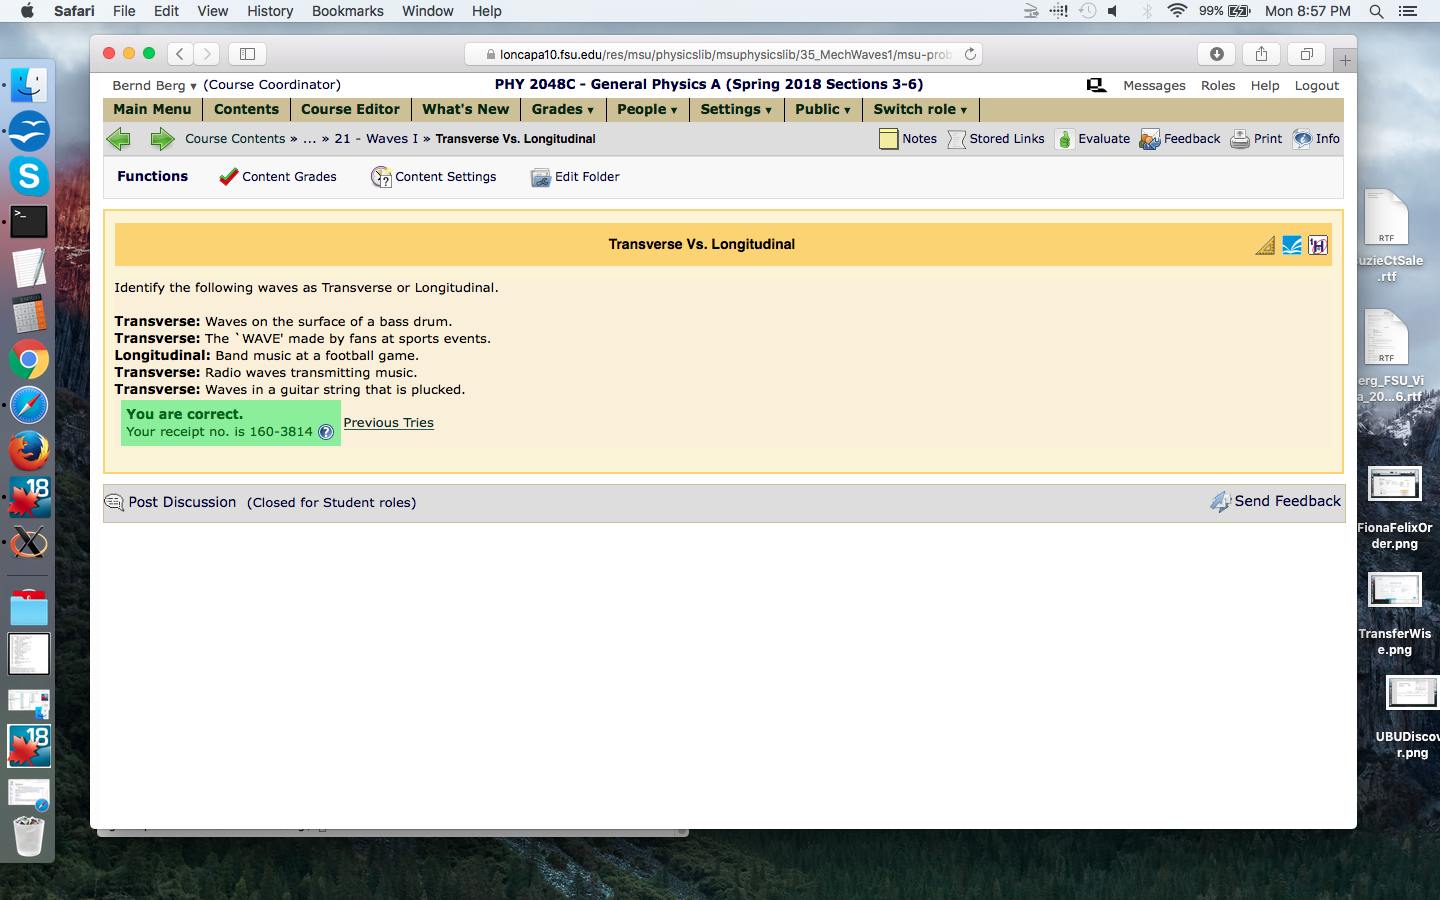This screenshot has width=1440, height=900.
Task: Expand the breadcrumb ellipsis
Action: tap(310, 139)
